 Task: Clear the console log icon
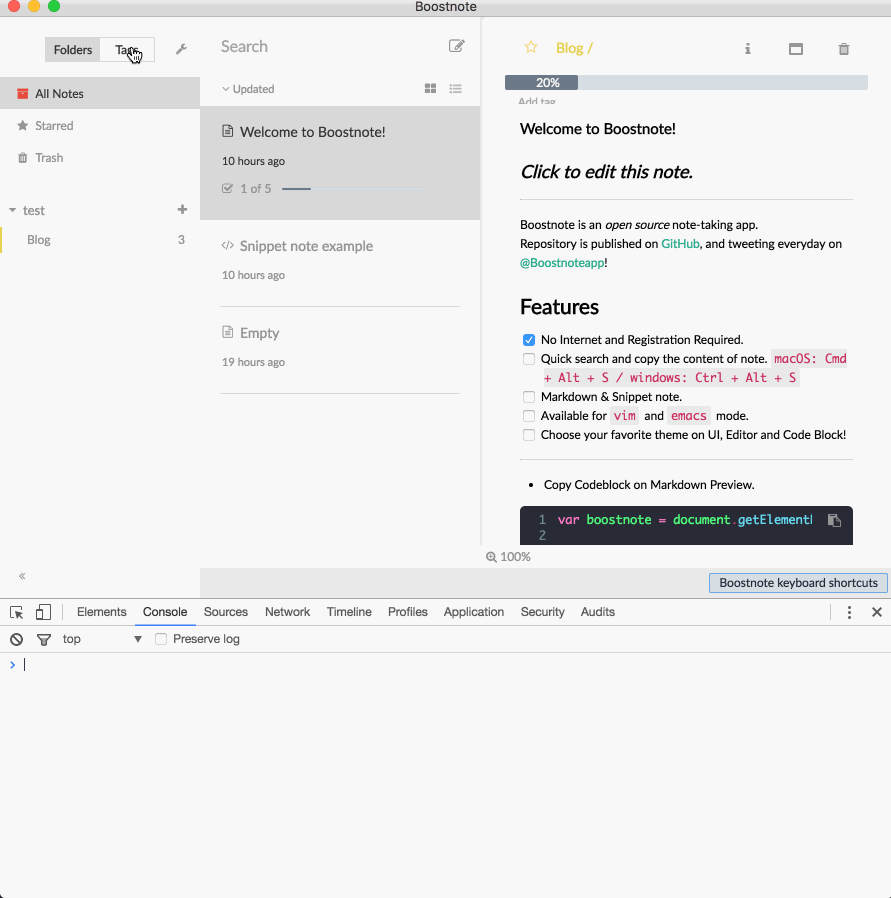point(17,639)
